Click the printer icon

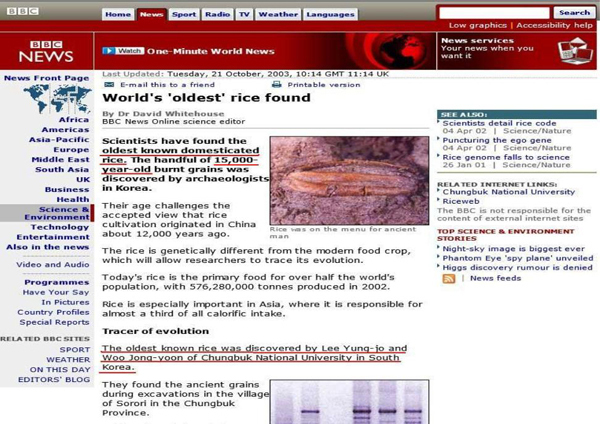(276, 85)
